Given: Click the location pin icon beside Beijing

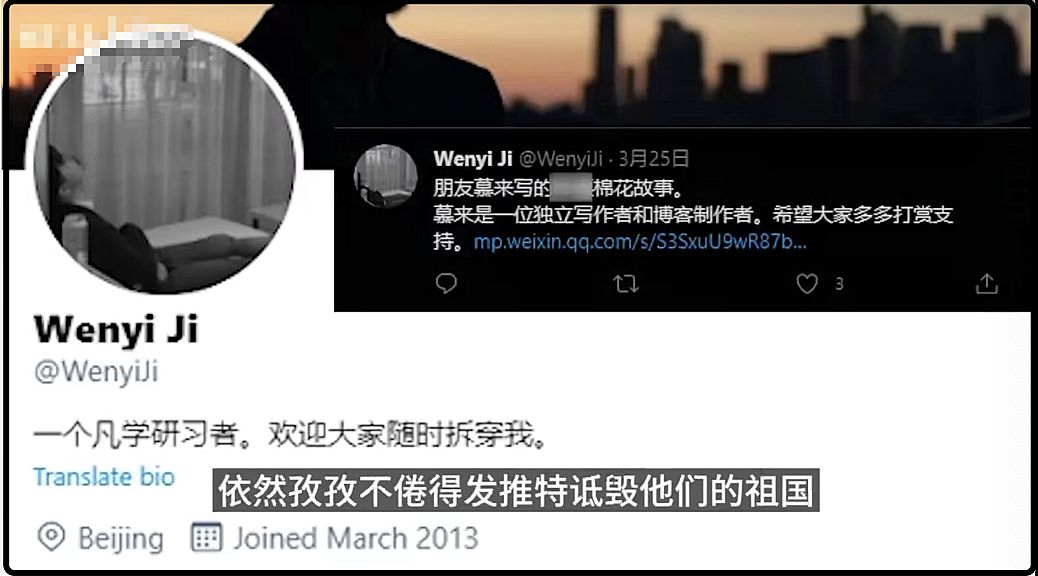Looking at the screenshot, I should 52,537.
